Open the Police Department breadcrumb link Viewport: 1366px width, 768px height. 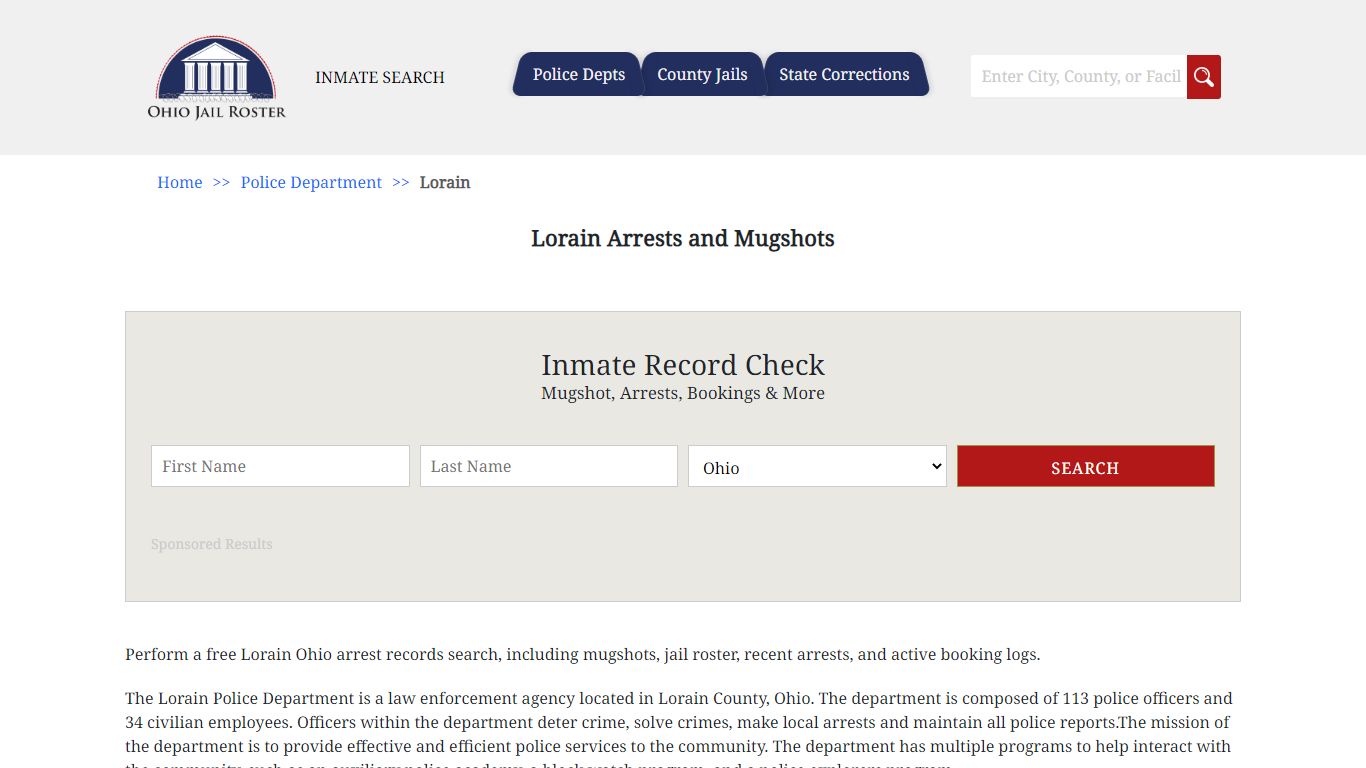pyautogui.click(x=311, y=182)
